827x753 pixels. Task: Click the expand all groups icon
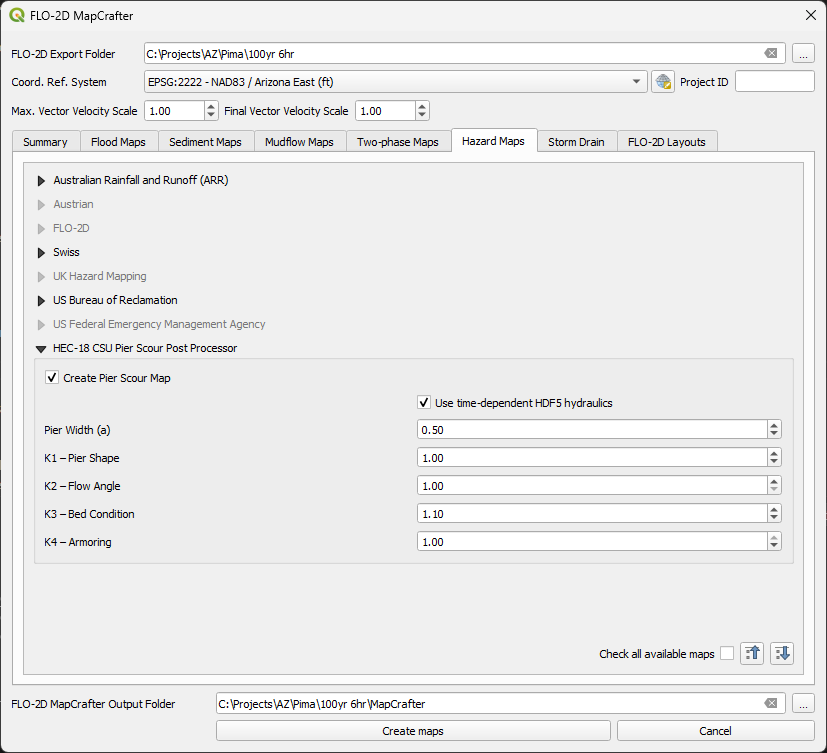pos(782,653)
